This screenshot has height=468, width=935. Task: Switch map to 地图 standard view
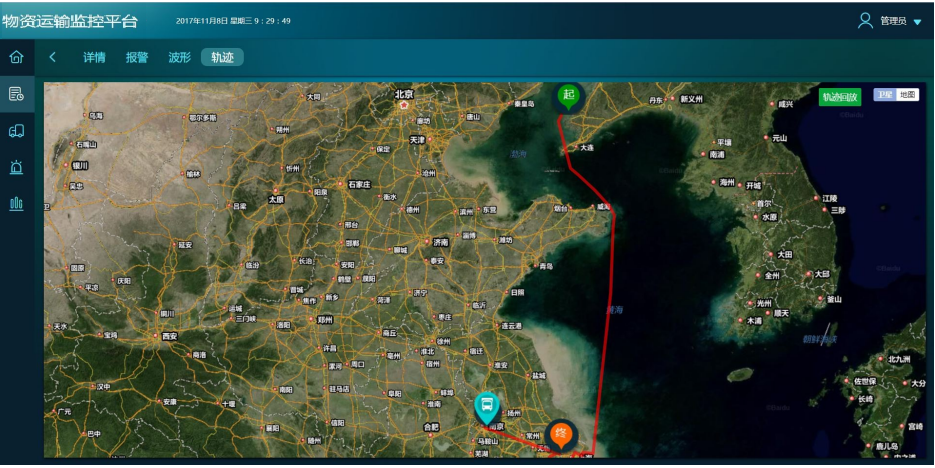pos(907,95)
